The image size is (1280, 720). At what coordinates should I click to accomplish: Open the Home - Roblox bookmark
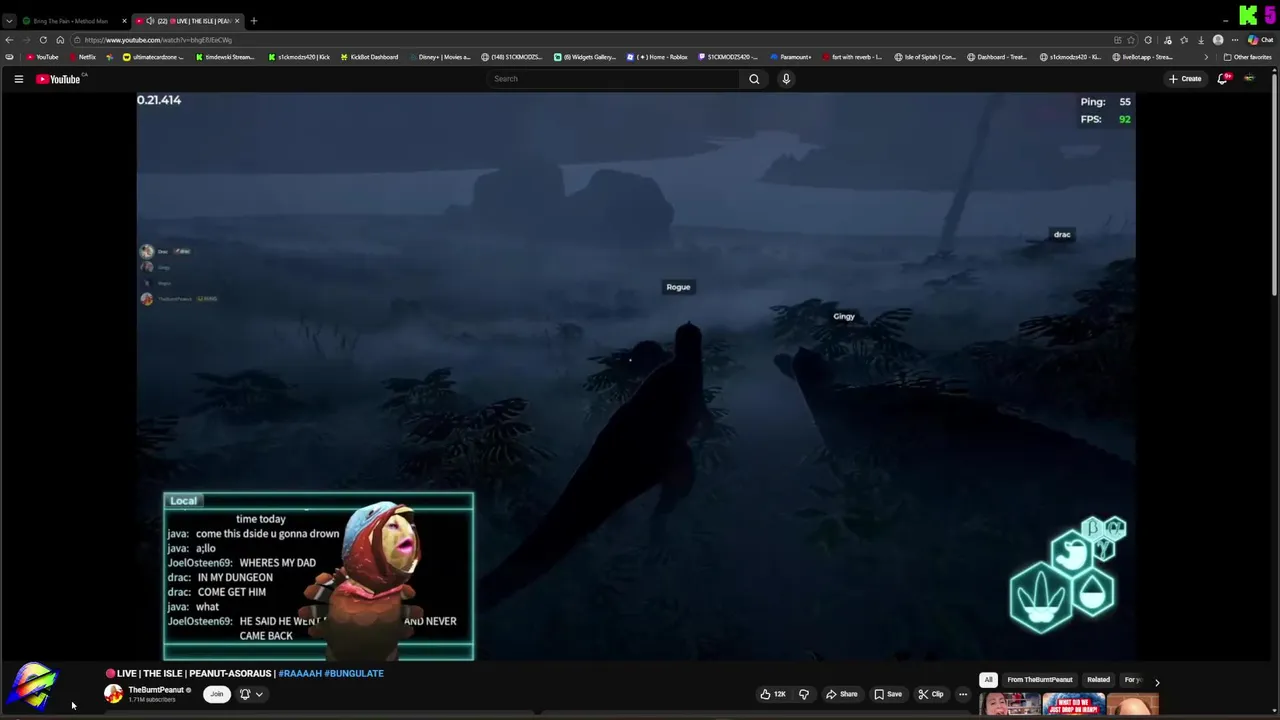click(657, 57)
